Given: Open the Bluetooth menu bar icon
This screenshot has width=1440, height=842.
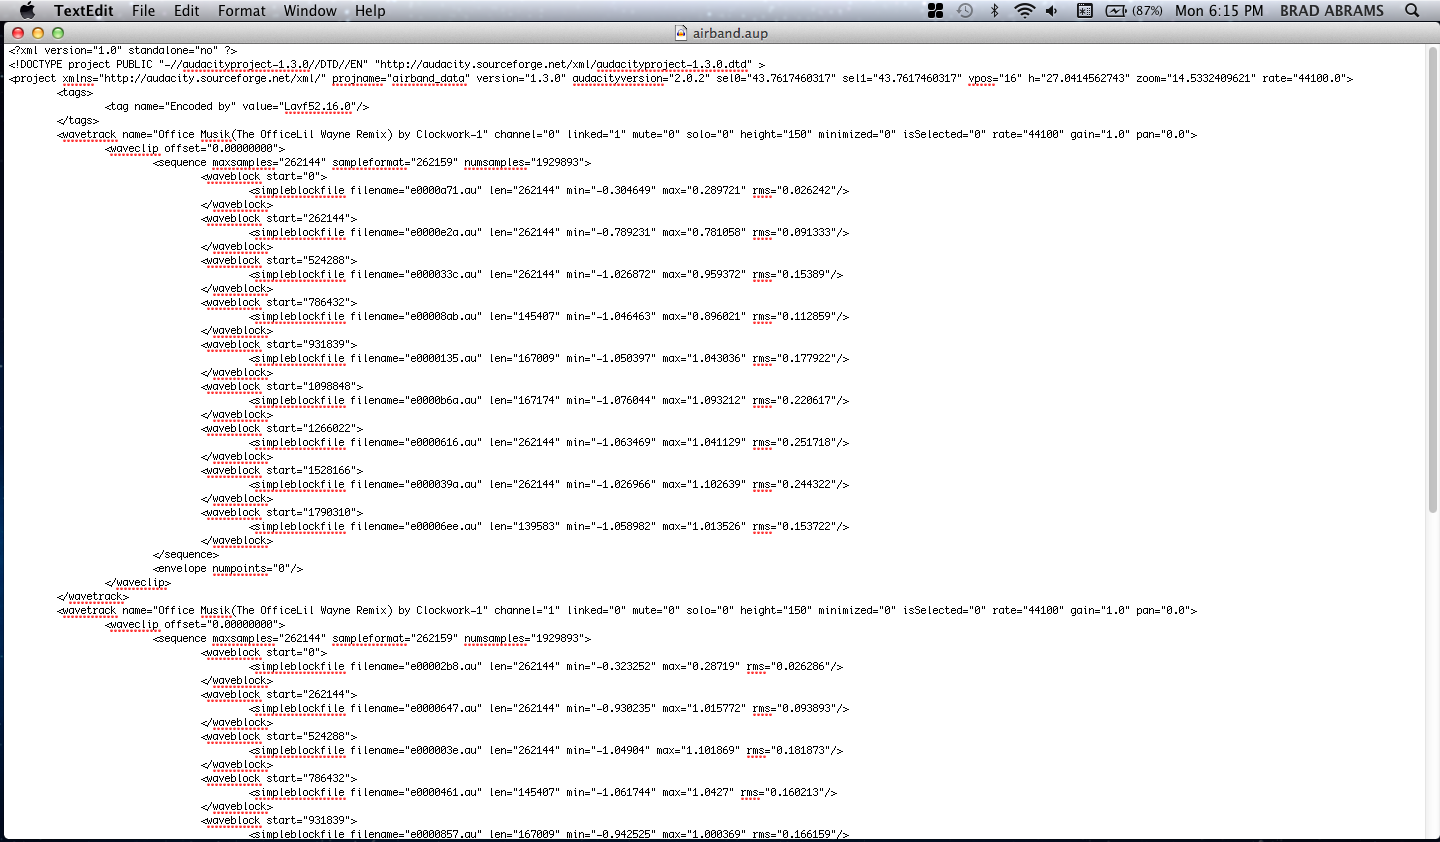Looking at the screenshot, I should click(996, 10).
